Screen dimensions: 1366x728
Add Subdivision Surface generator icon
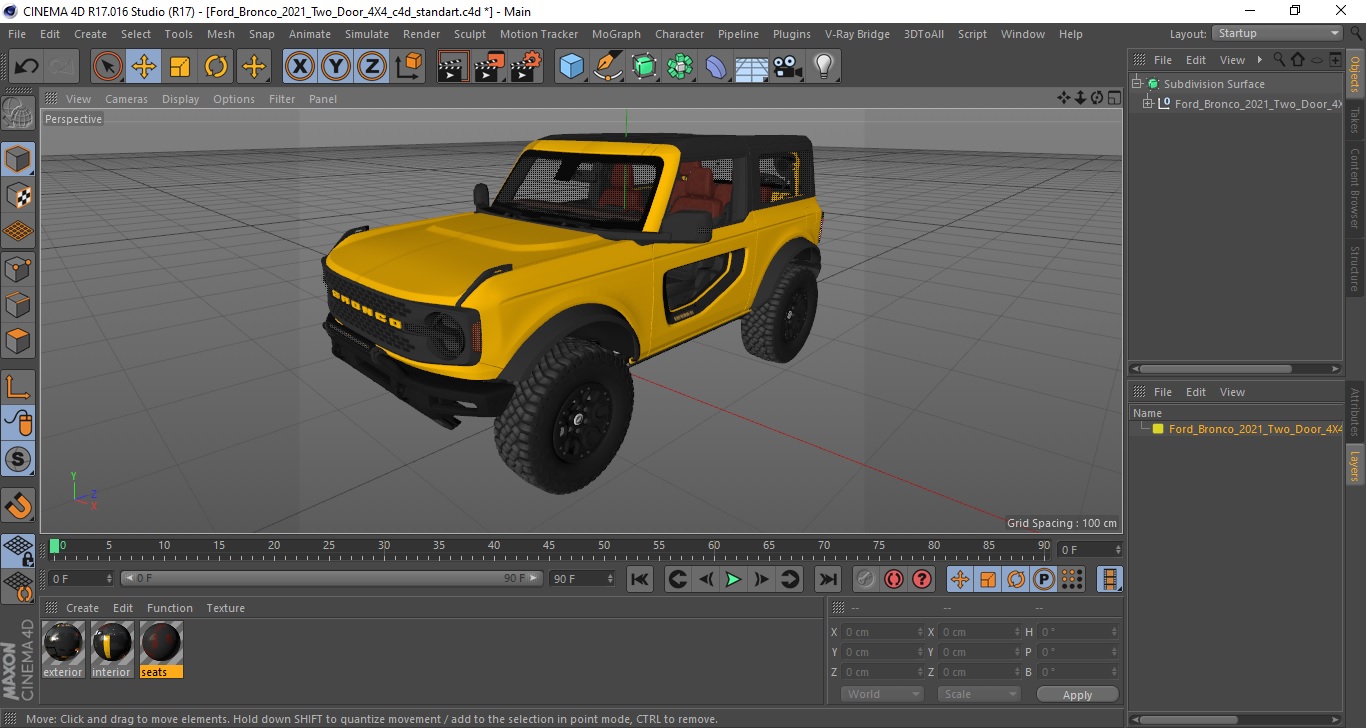pyautogui.click(x=644, y=67)
